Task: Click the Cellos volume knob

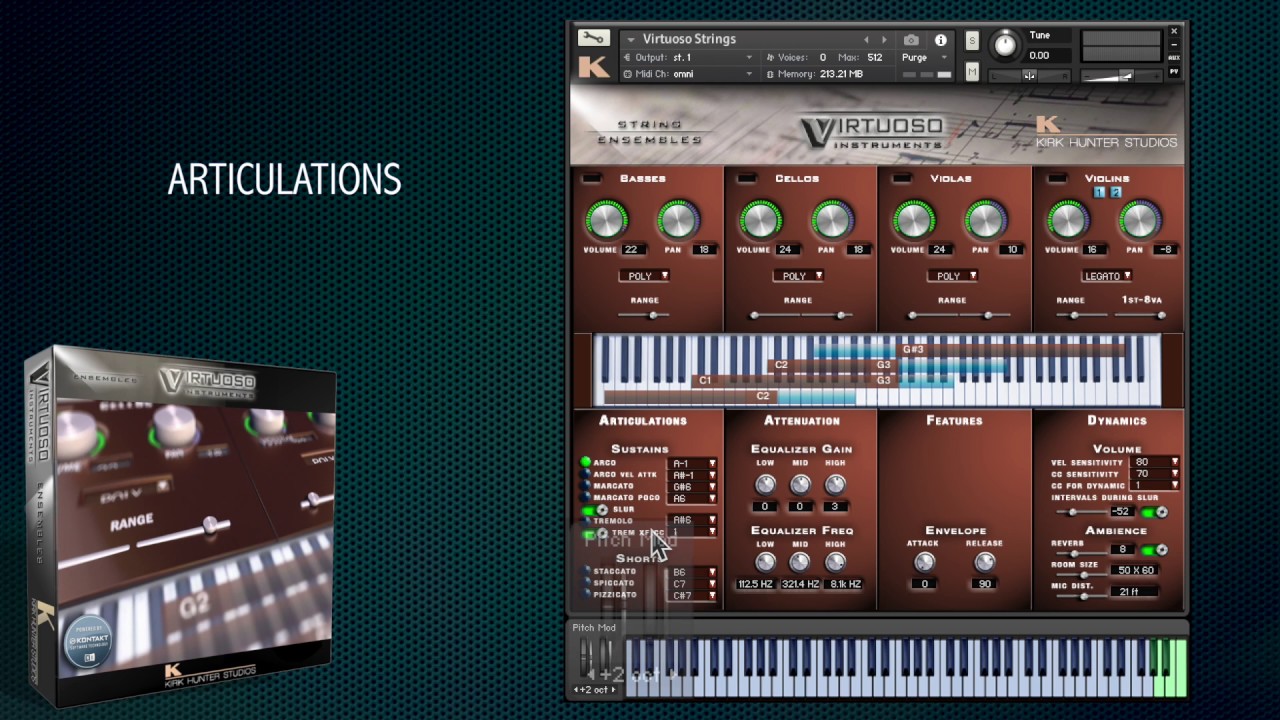Action: coord(760,219)
